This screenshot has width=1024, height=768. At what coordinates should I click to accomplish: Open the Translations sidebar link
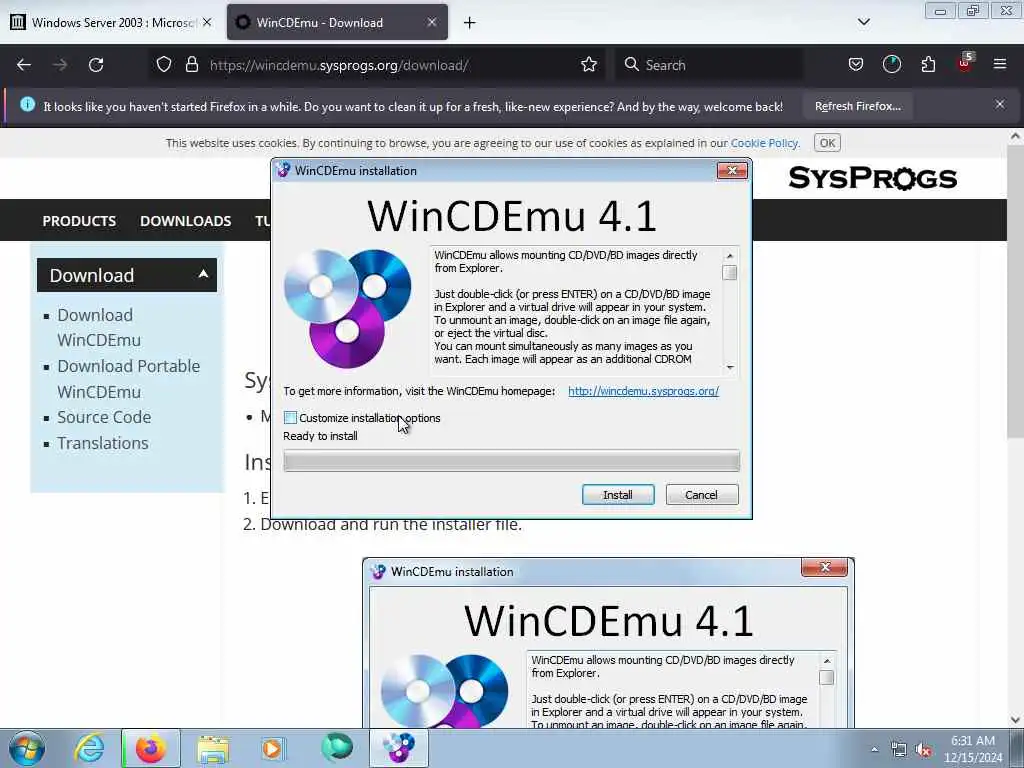(x=103, y=443)
